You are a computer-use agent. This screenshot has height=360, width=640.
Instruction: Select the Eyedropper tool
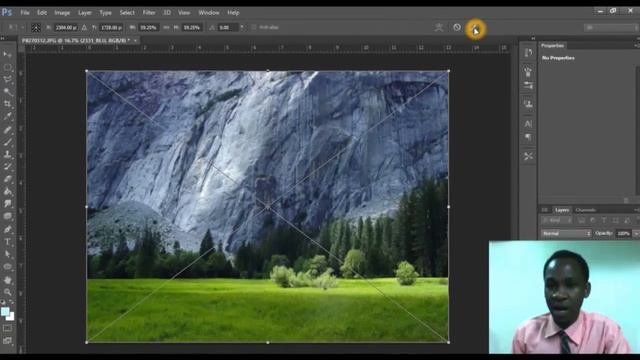point(7,117)
